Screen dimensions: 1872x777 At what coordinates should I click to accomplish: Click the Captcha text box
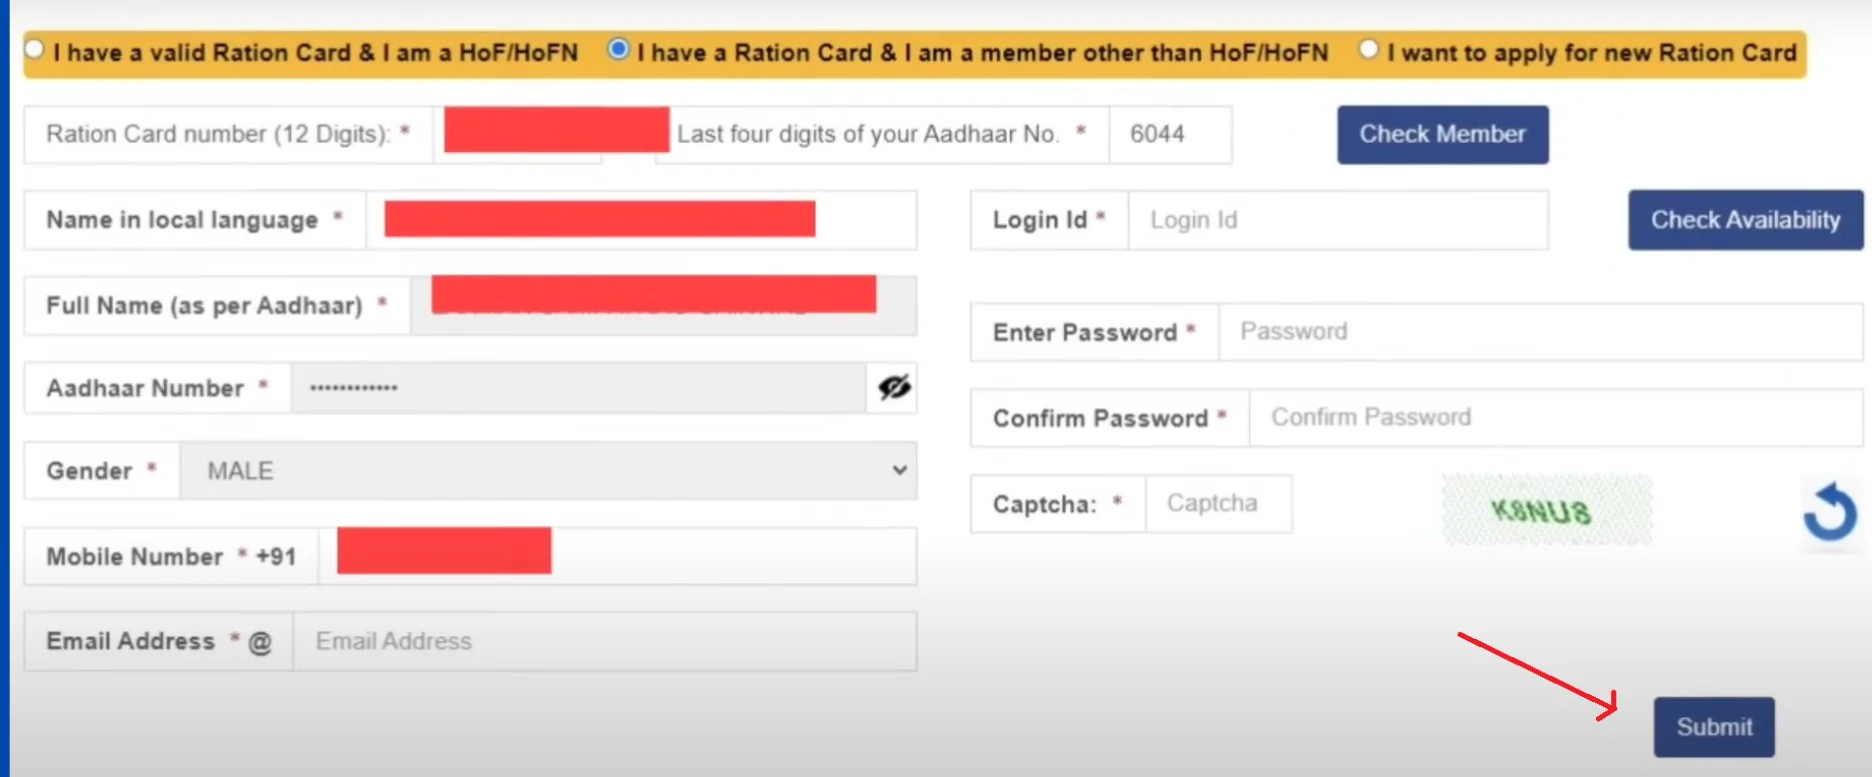[1218, 503]
